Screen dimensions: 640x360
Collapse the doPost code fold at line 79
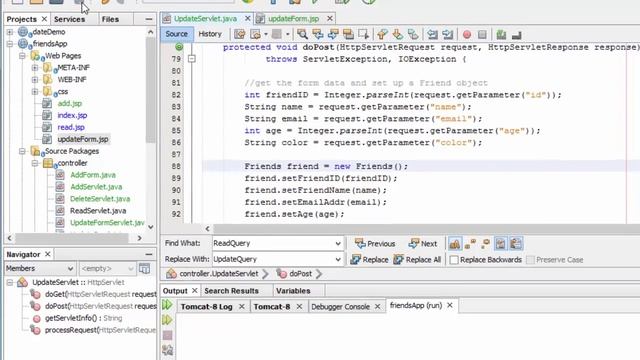point(191,59)
